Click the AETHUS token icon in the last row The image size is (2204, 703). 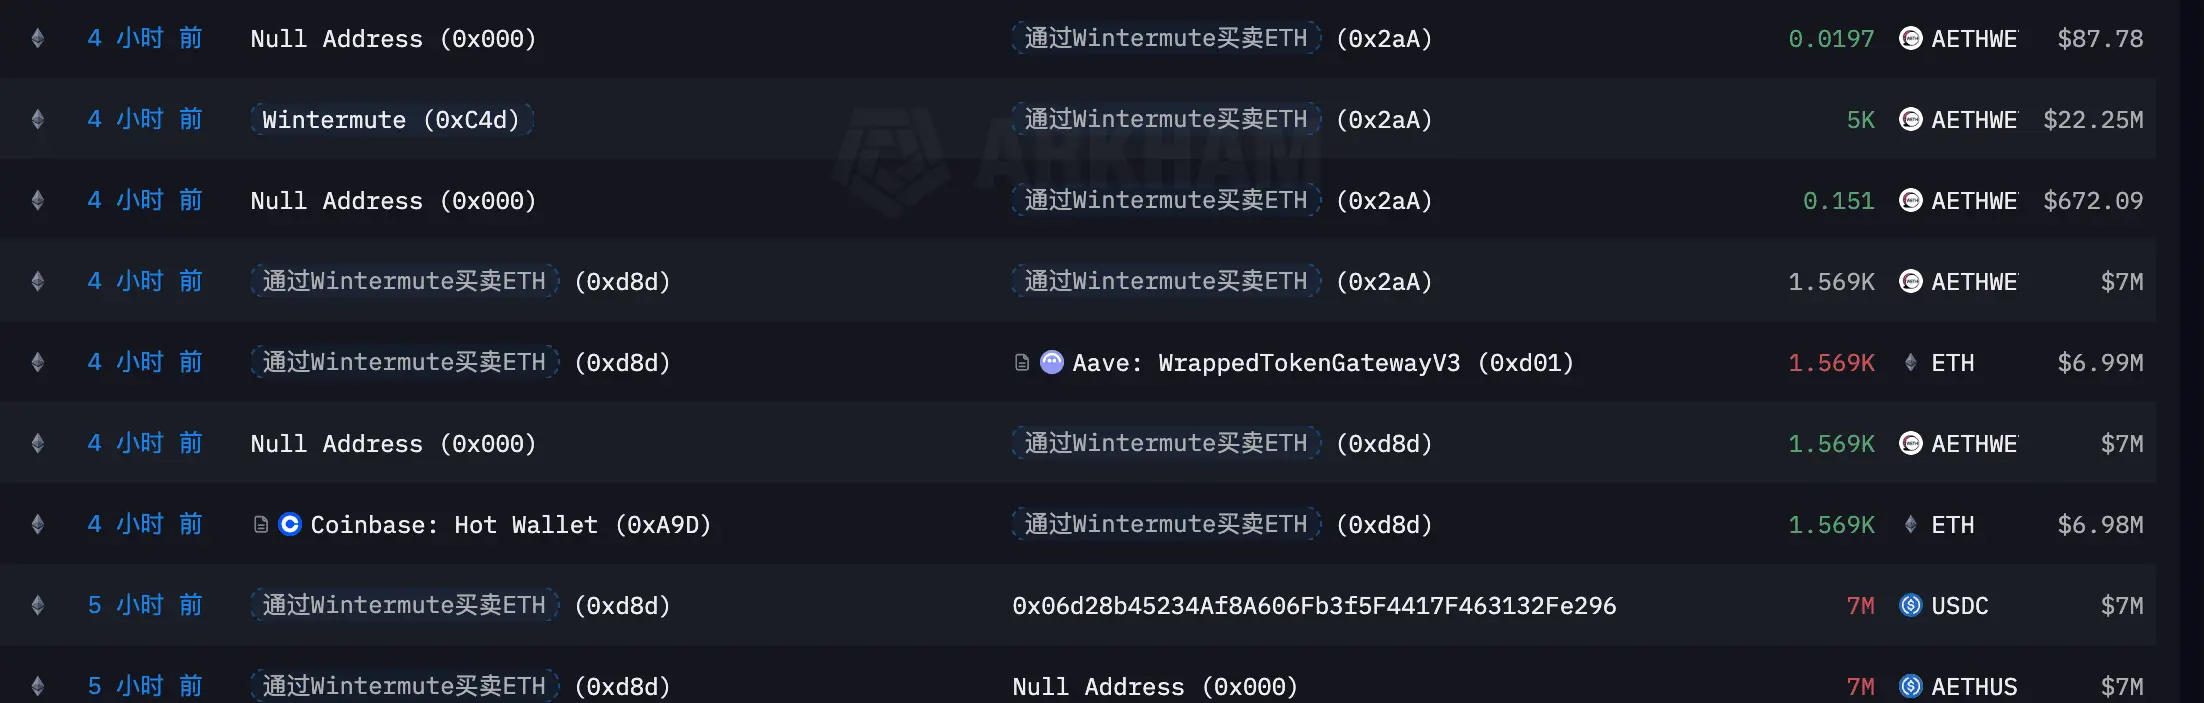(1910, 686)
